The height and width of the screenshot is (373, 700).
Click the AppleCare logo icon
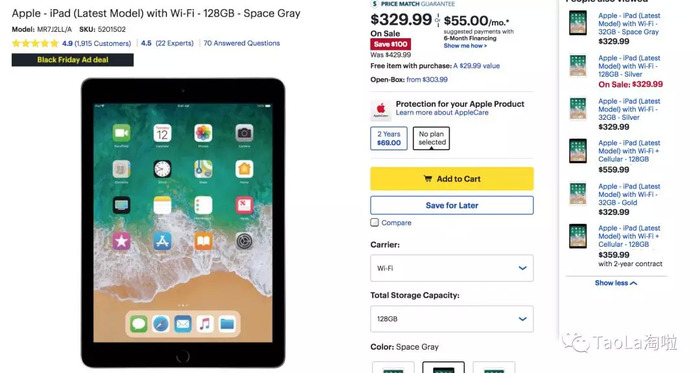(x=381, y=110)
